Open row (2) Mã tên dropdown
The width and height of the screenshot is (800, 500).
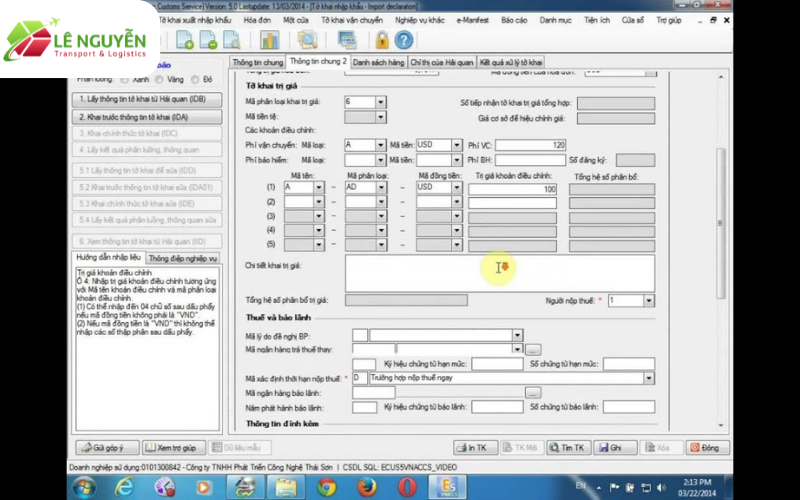point(318,202)
